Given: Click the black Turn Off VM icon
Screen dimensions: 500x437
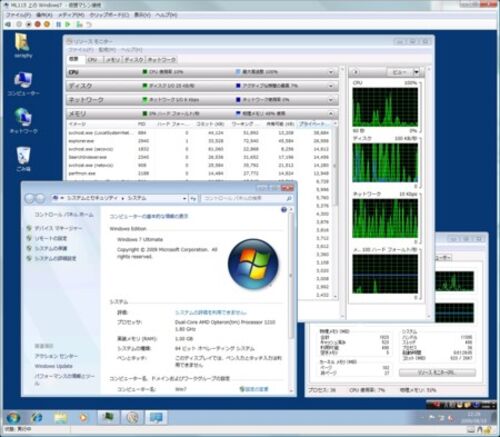Looking at the screenshot, I should pyautogui.click(x=29, y=24).
